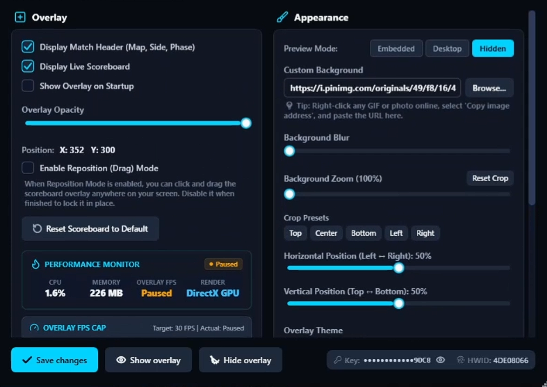The width and height of the screenshot is (547, 387).
Task: Enable Reposition (Drag) Mode checkbox
Action: click(28, 168)
